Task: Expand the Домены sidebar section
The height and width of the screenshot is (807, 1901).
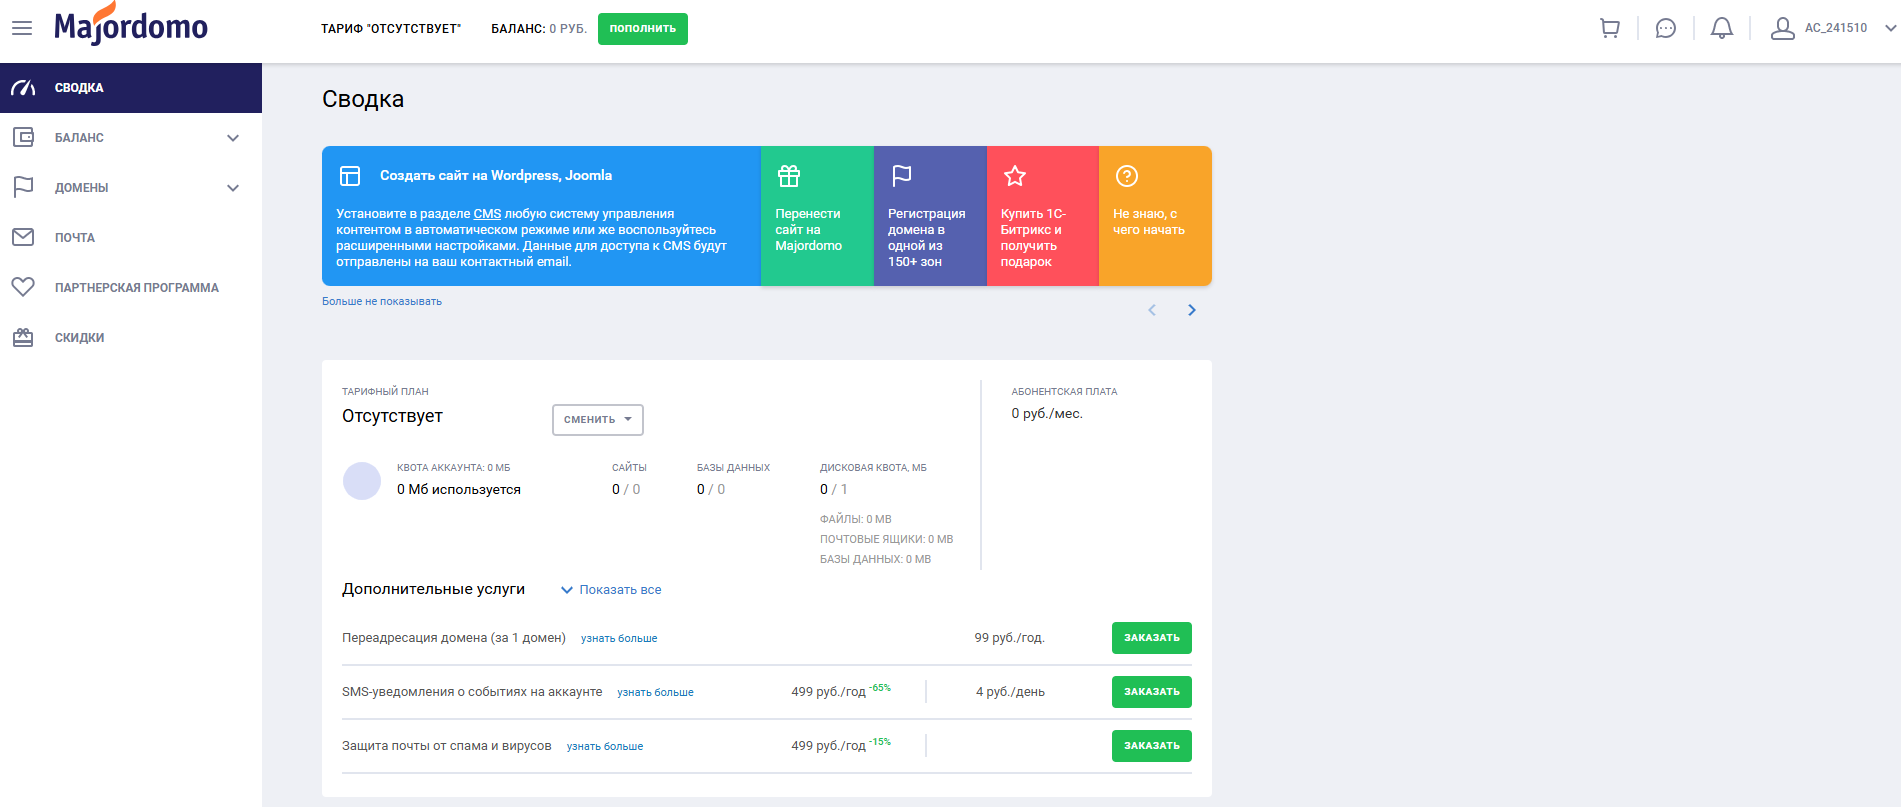Action: [232, 188]
